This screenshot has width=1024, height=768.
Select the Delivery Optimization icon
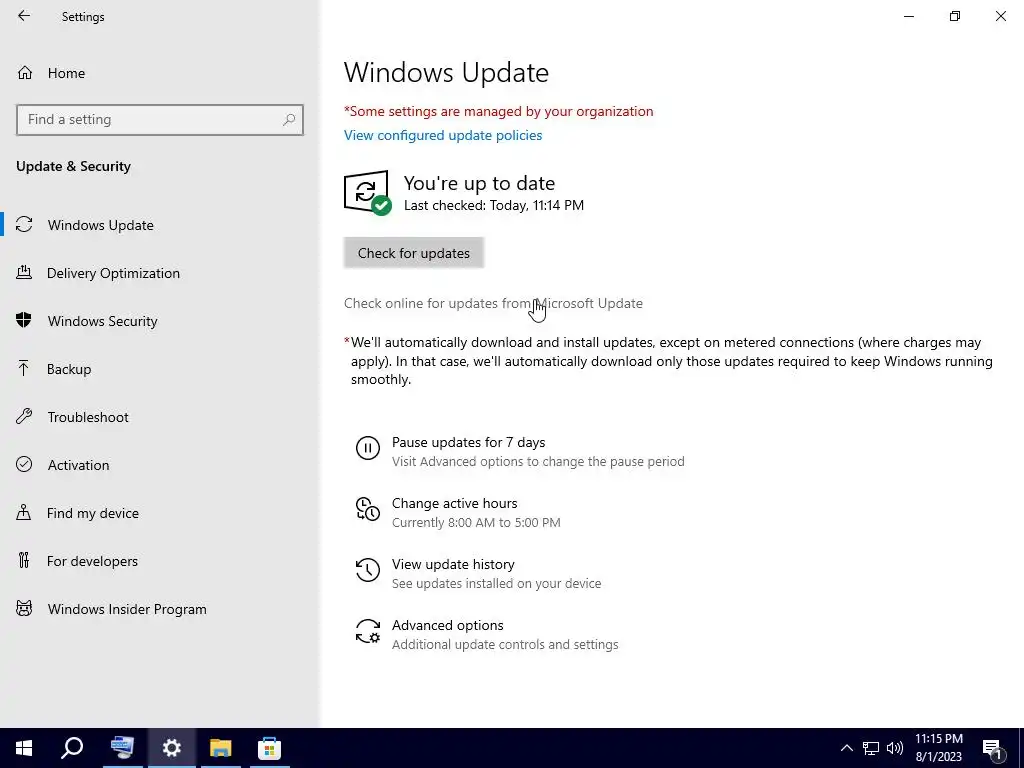pyautogui.click(x=24, y=272)
